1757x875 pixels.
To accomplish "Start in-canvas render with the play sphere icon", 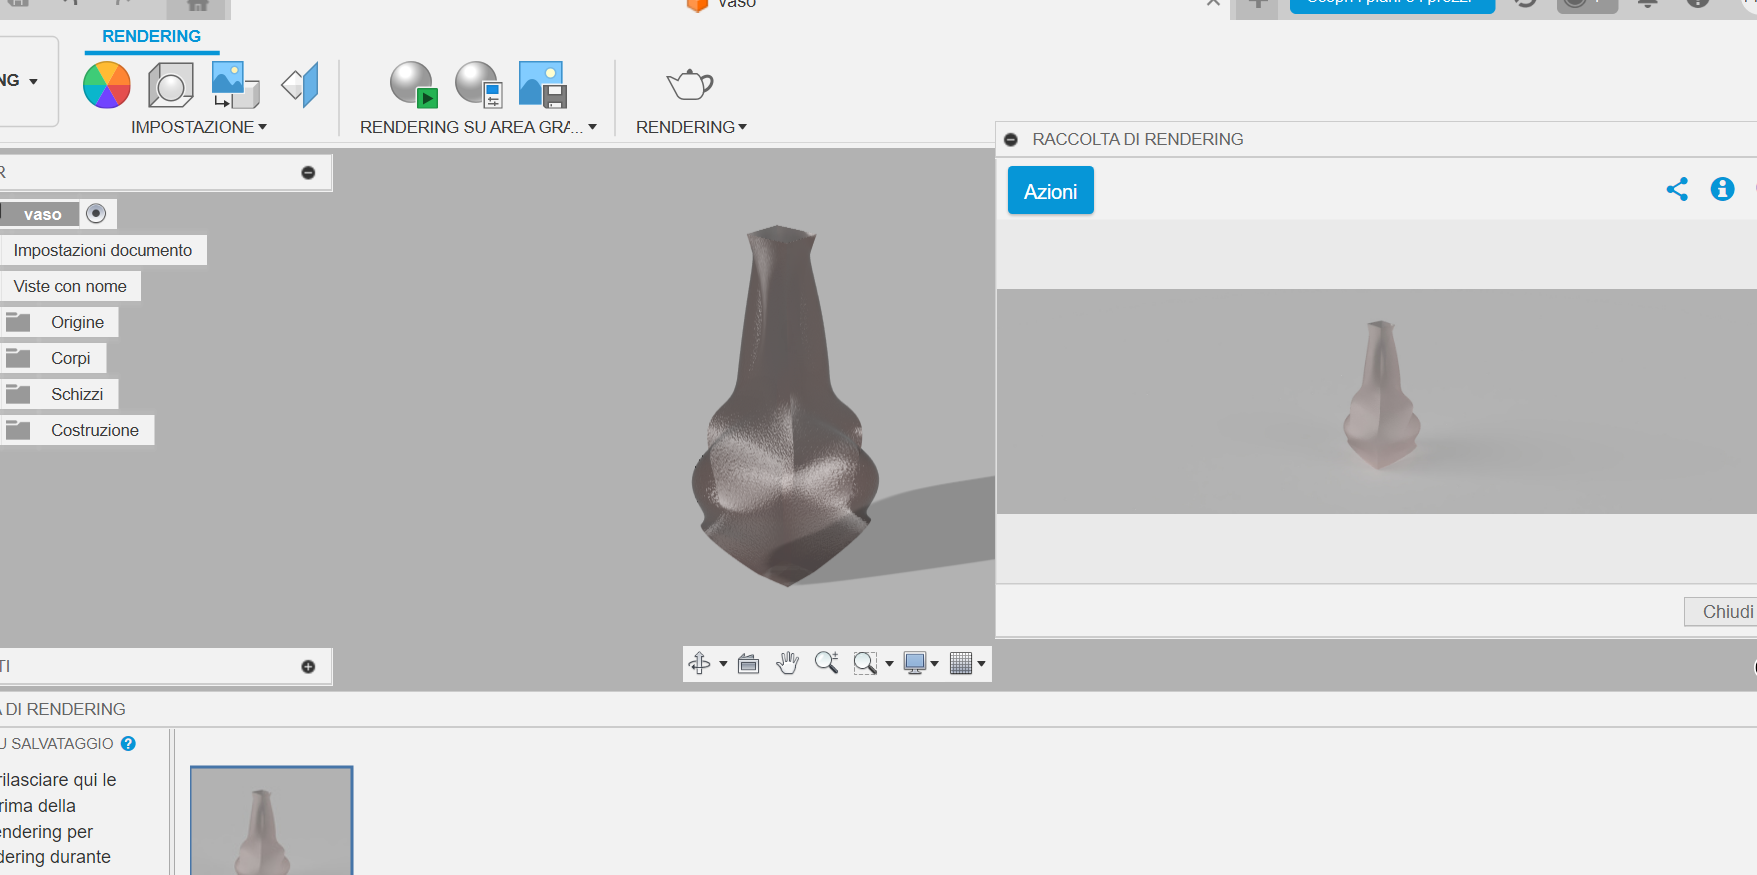I will tap(413, 85).
